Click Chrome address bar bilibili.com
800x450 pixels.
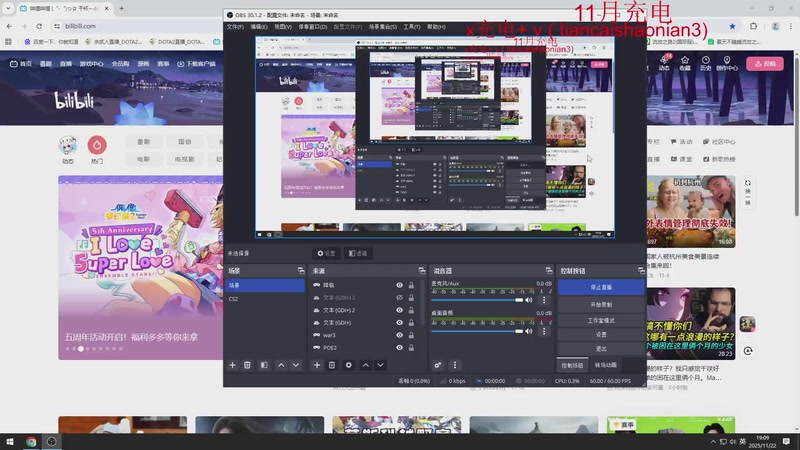(81, 26)
